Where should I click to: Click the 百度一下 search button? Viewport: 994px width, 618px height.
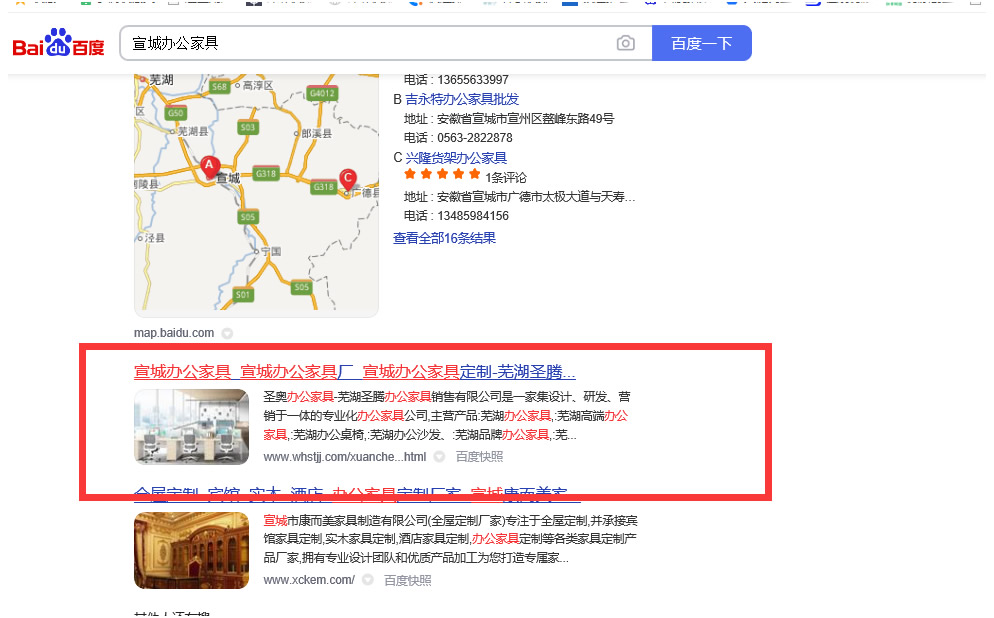(701, 43)
